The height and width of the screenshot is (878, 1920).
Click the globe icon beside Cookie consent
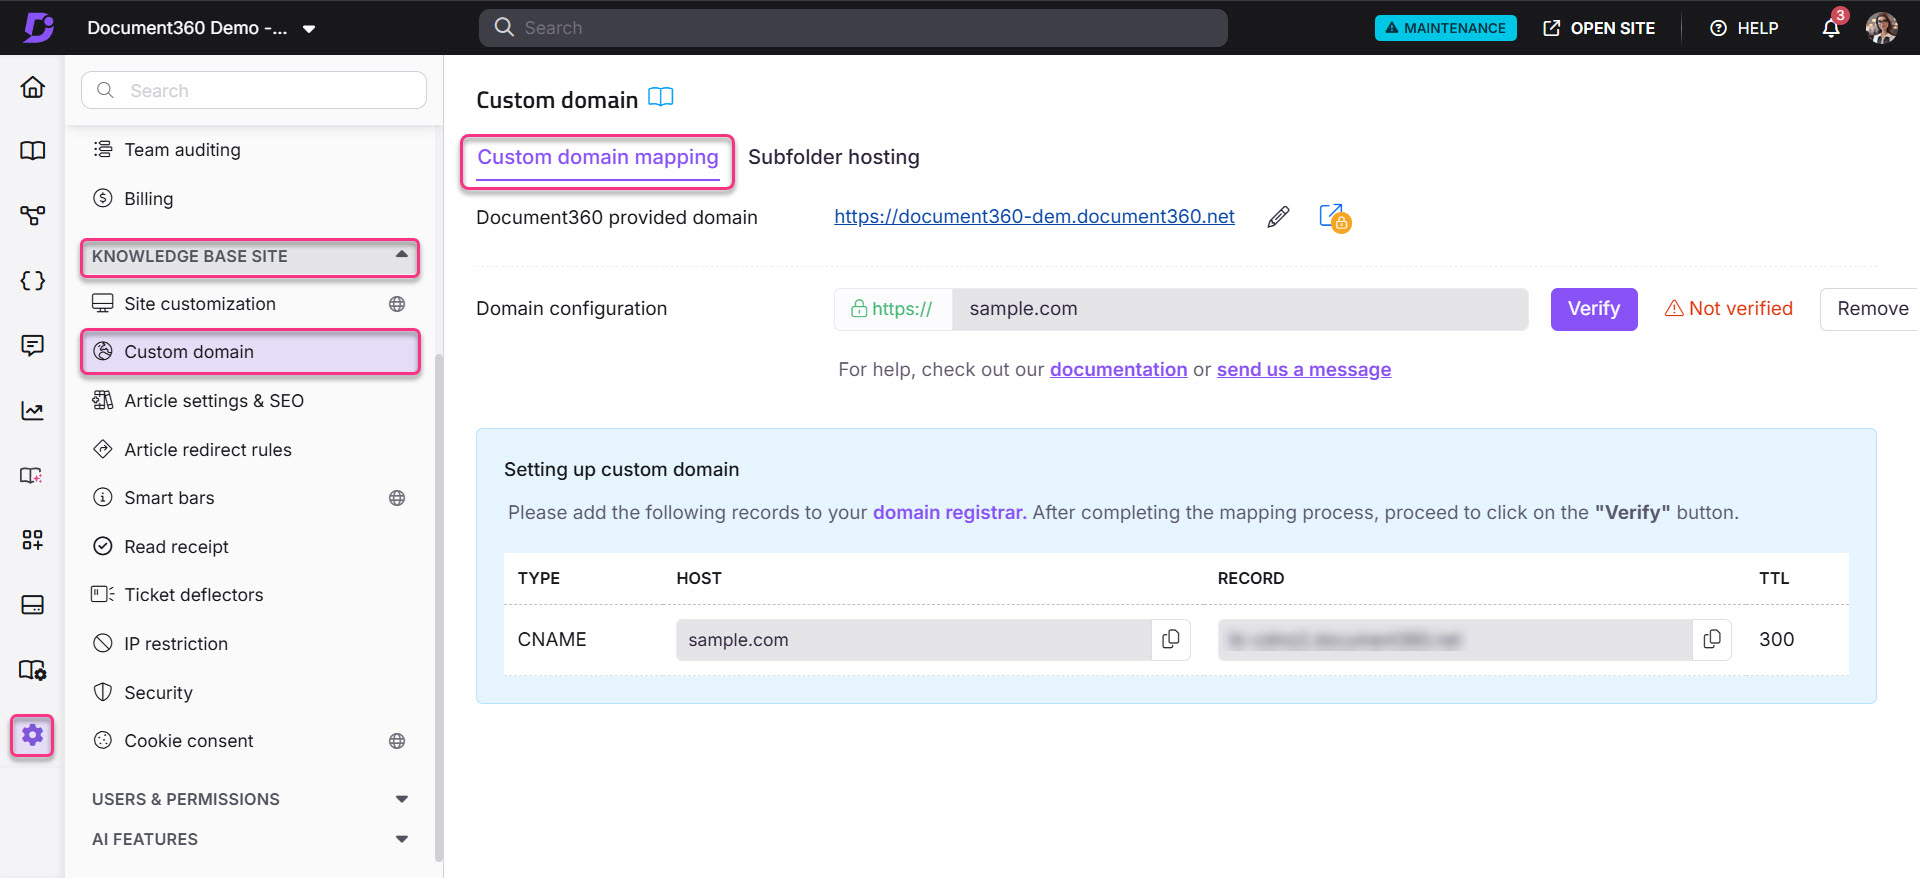(x=397, y=741)
